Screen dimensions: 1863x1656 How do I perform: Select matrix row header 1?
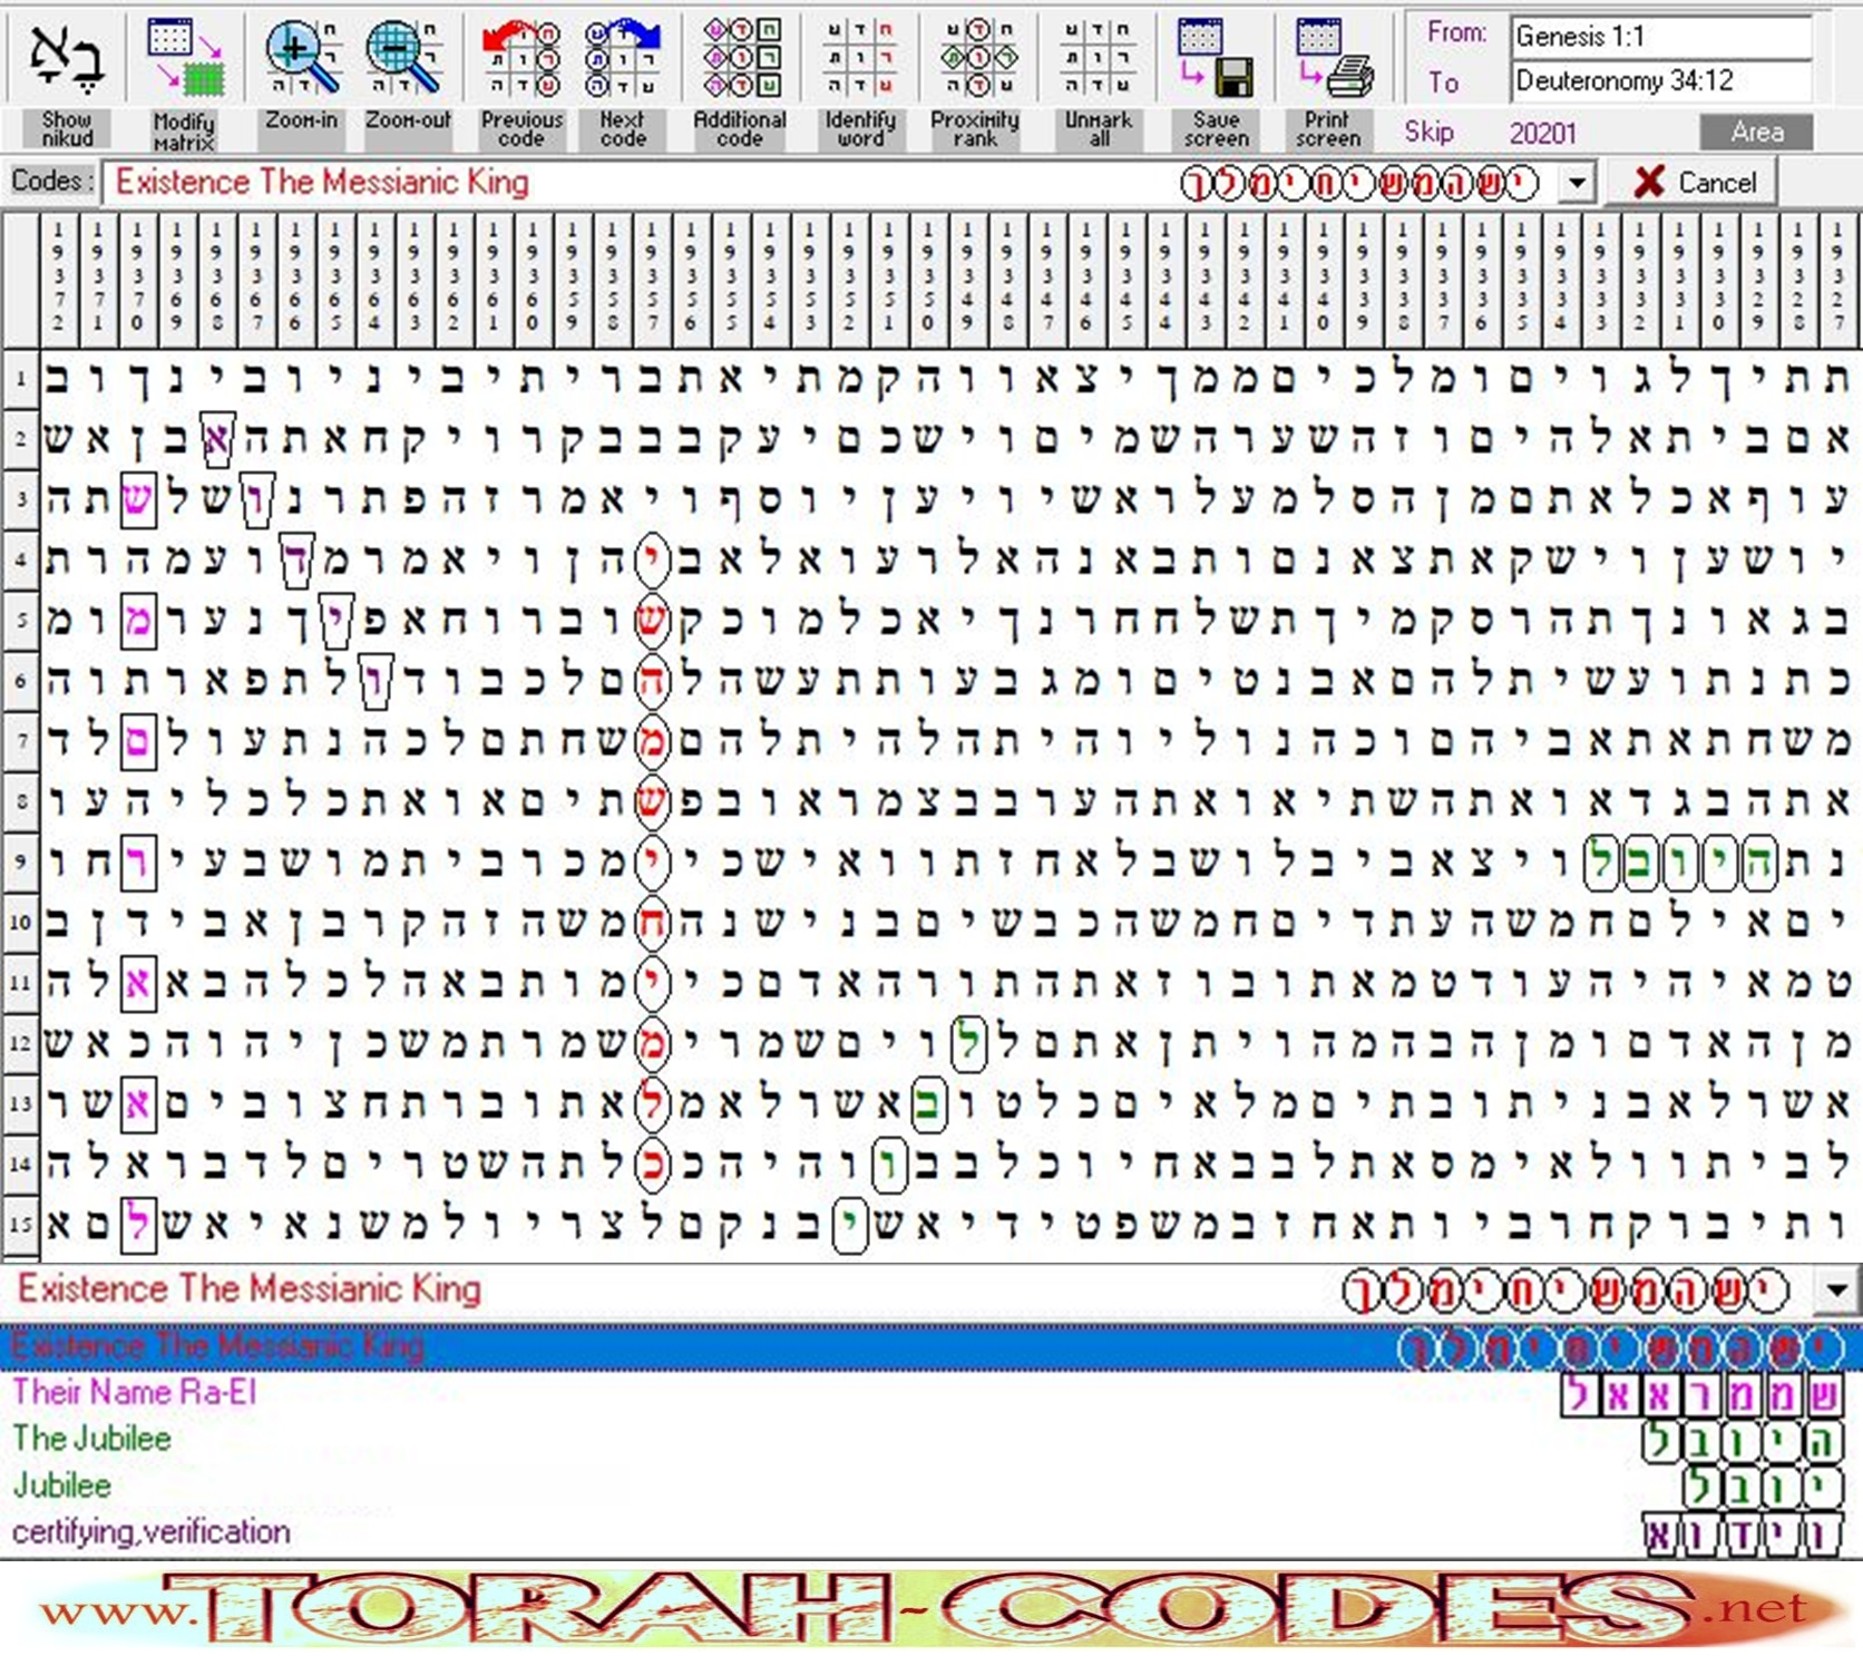coord(20,379)
